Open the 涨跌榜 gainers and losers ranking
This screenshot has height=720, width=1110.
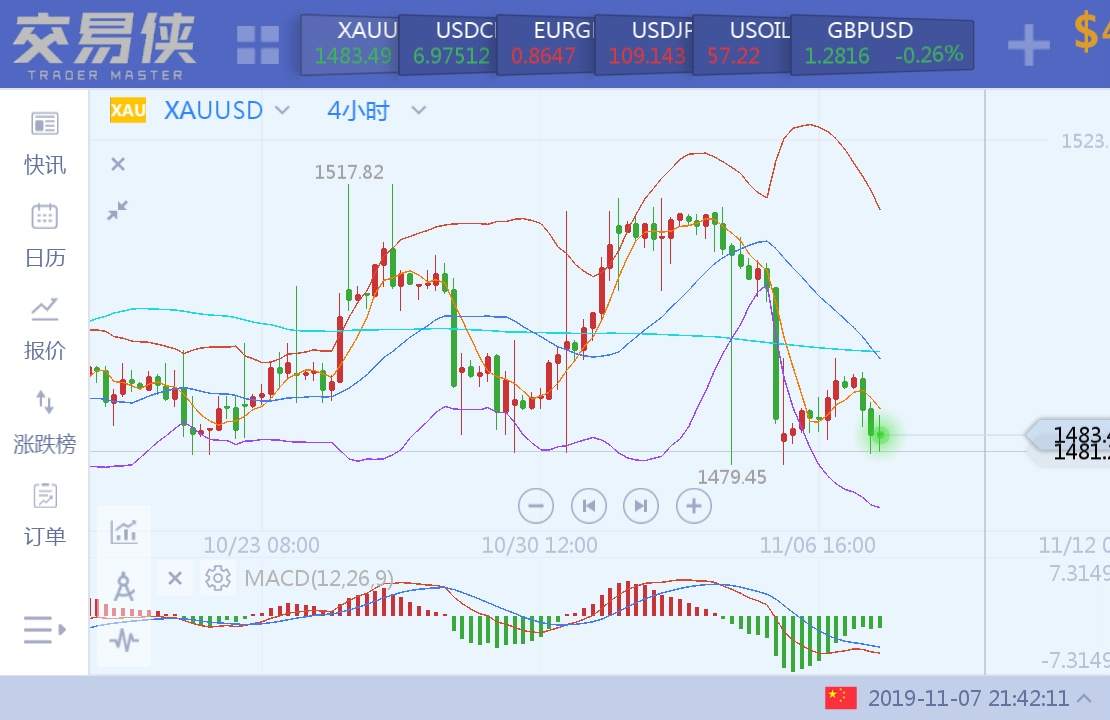pyautogui.click(x=45, y=421)
